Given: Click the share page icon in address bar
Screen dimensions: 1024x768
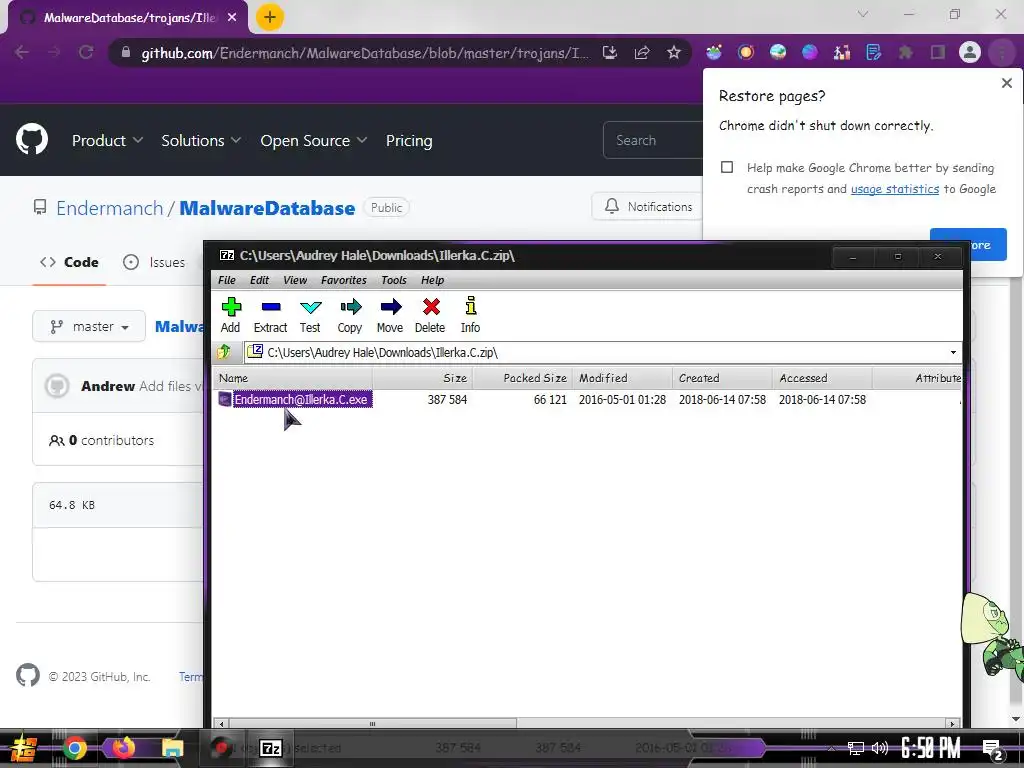Looking at the screenshot, I should [x=642, y=52].
